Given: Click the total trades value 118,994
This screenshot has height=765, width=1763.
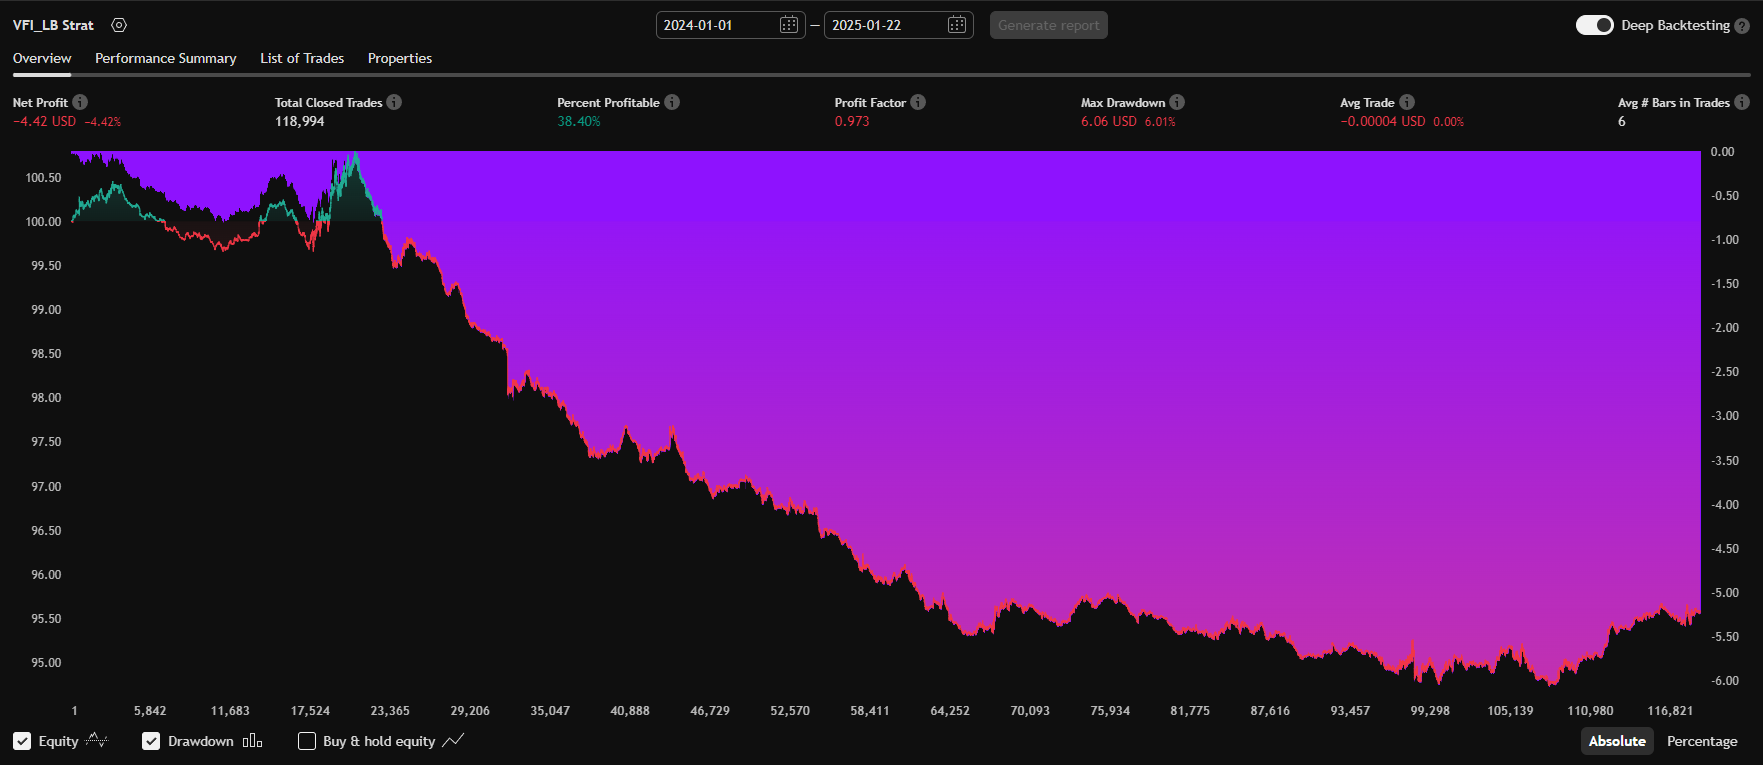Looking at the screenshot, I should point(300,121).
